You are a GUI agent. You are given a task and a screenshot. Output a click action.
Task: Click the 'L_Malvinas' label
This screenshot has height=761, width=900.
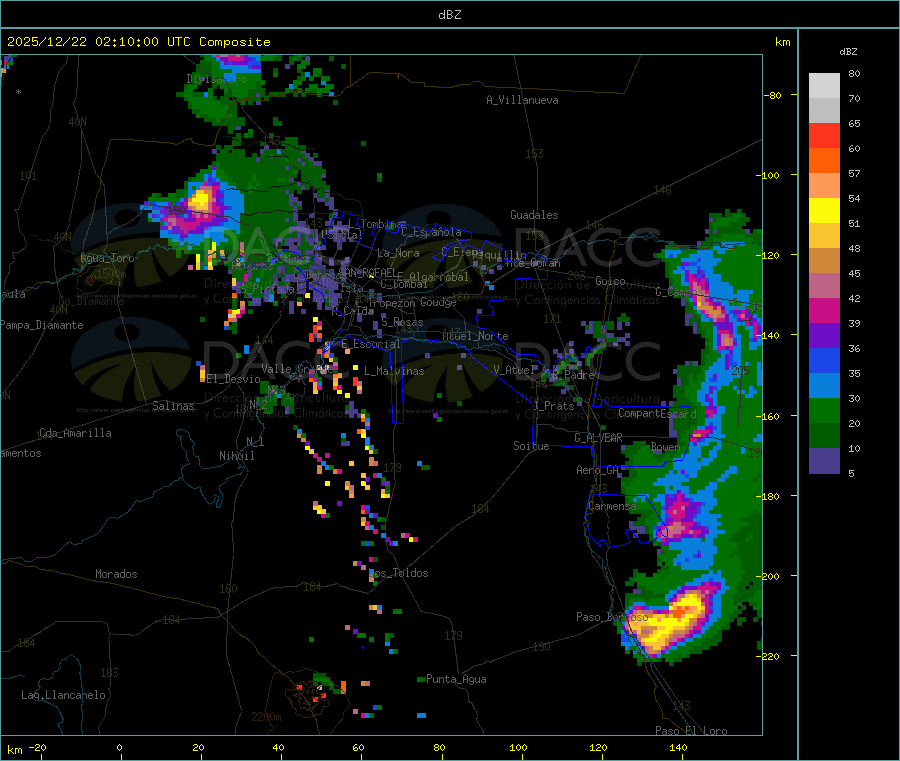pos(394,371)
